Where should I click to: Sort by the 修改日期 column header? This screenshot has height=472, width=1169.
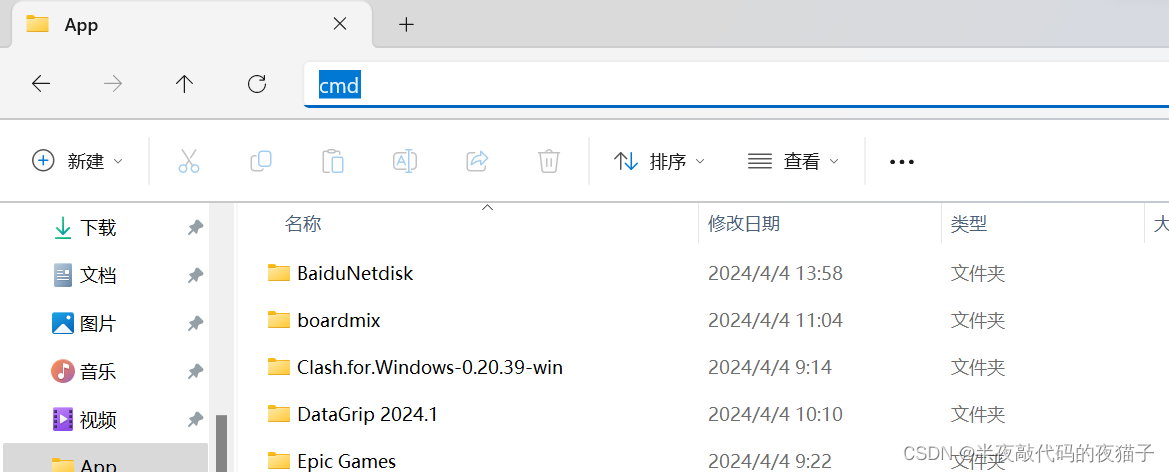[x=744, y=223]
